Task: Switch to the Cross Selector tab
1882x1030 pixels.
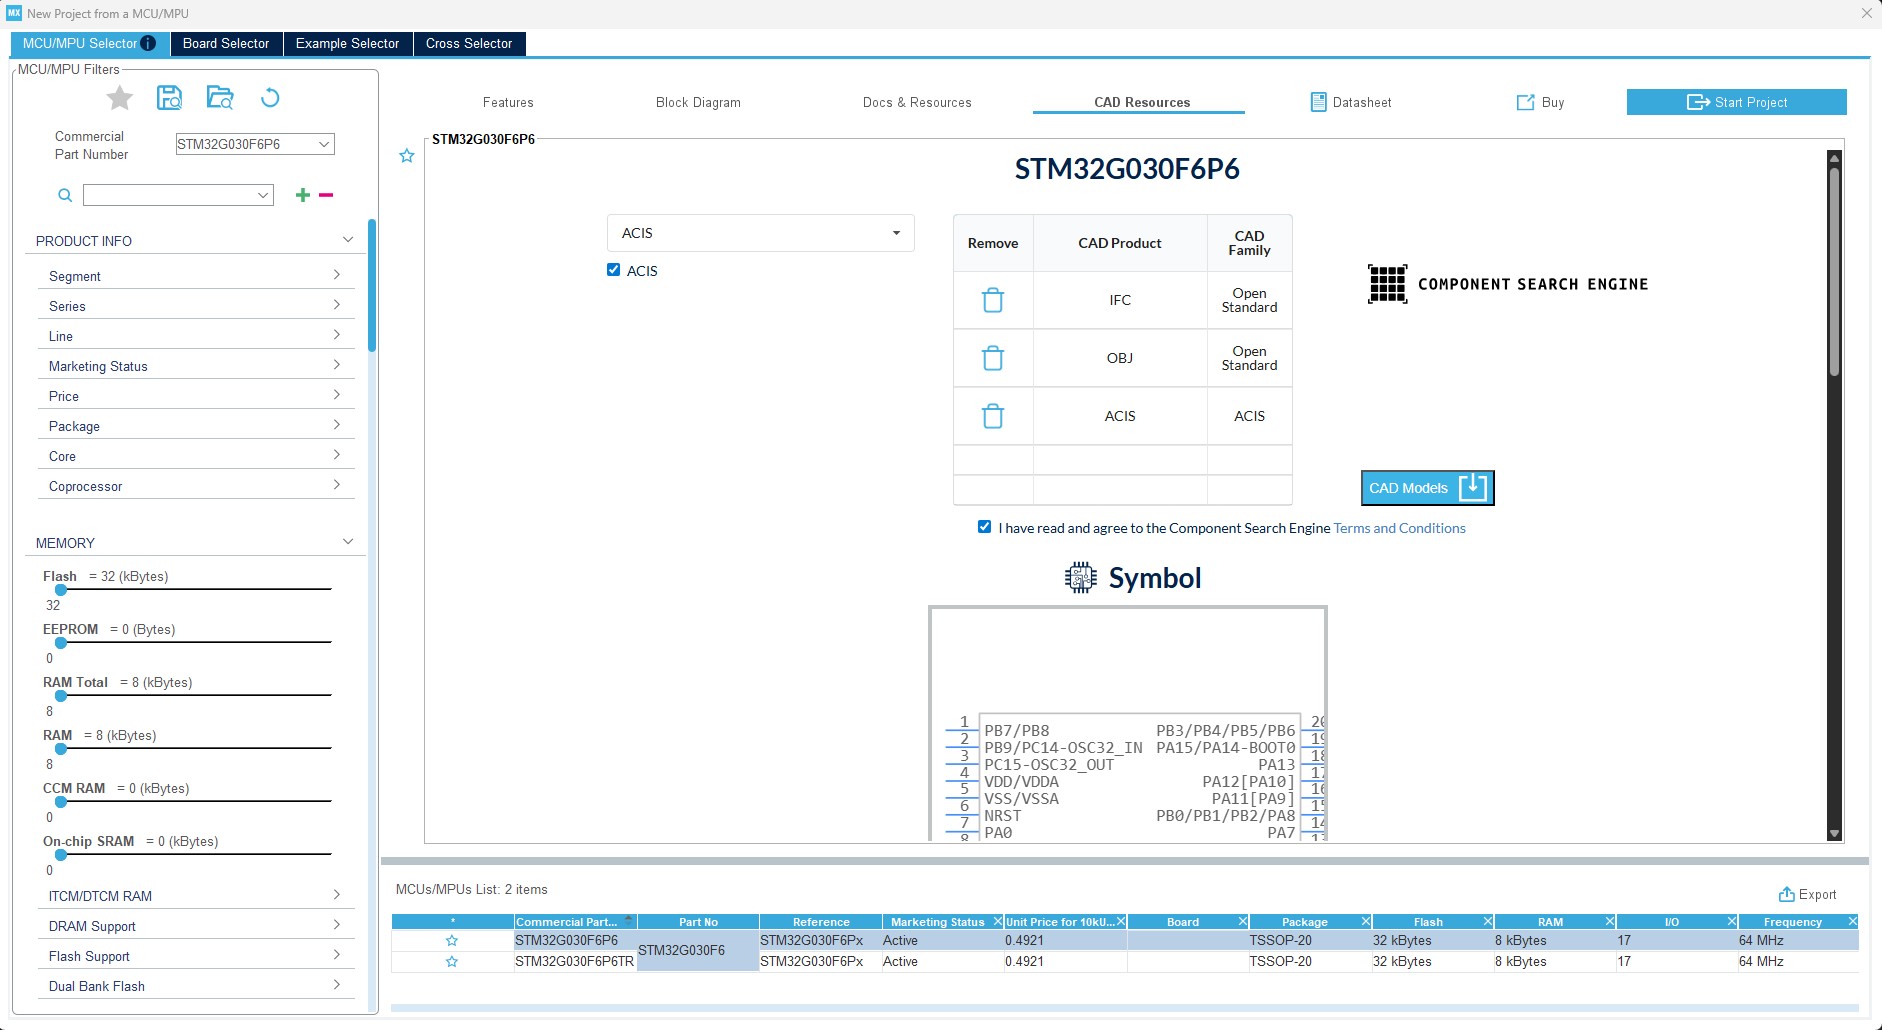Action: point(469,44)
